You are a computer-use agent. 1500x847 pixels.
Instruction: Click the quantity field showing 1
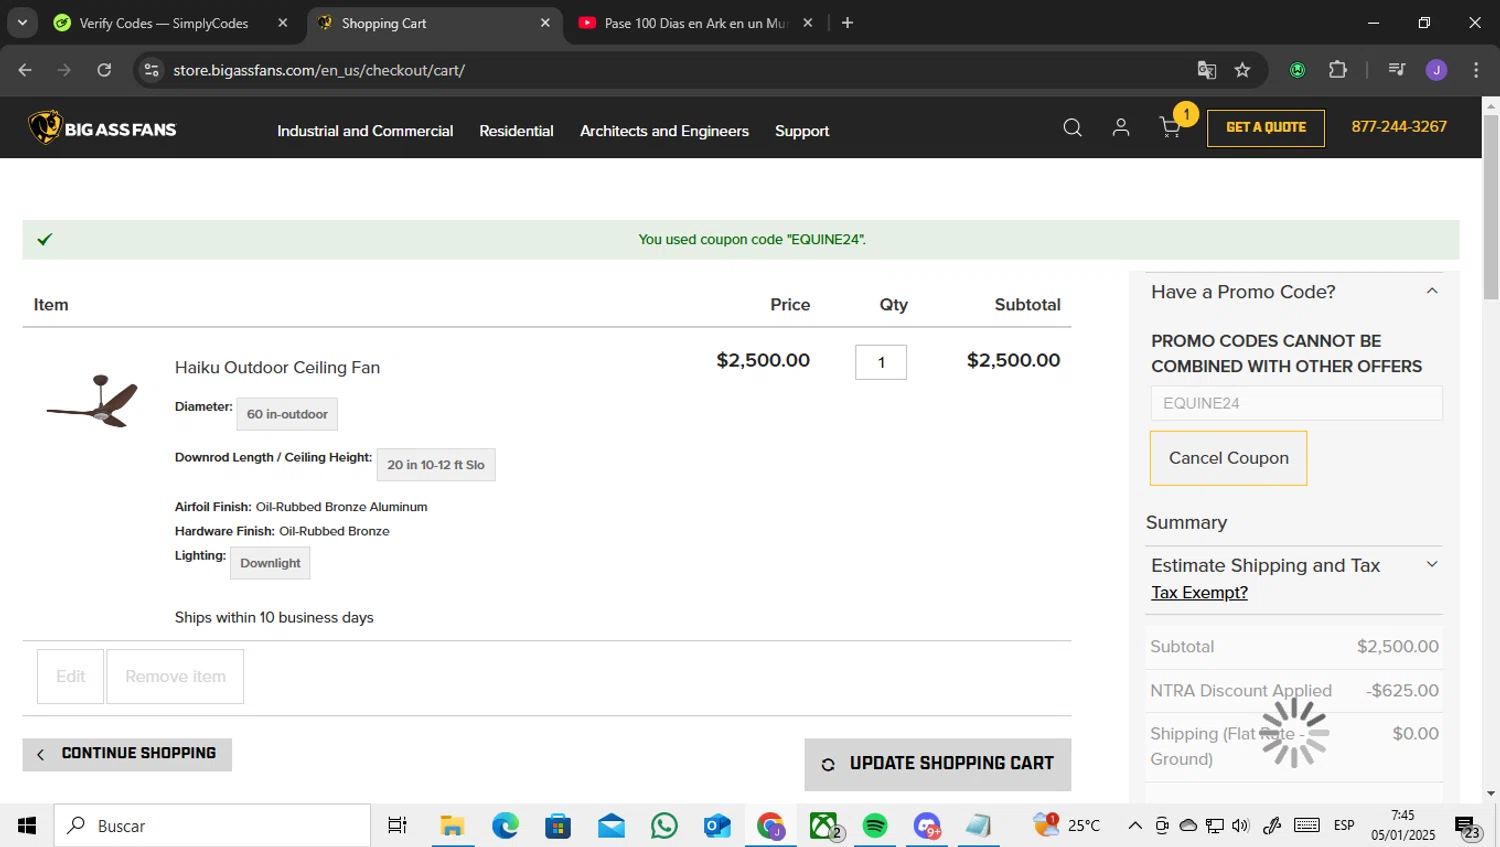point(881,362)
